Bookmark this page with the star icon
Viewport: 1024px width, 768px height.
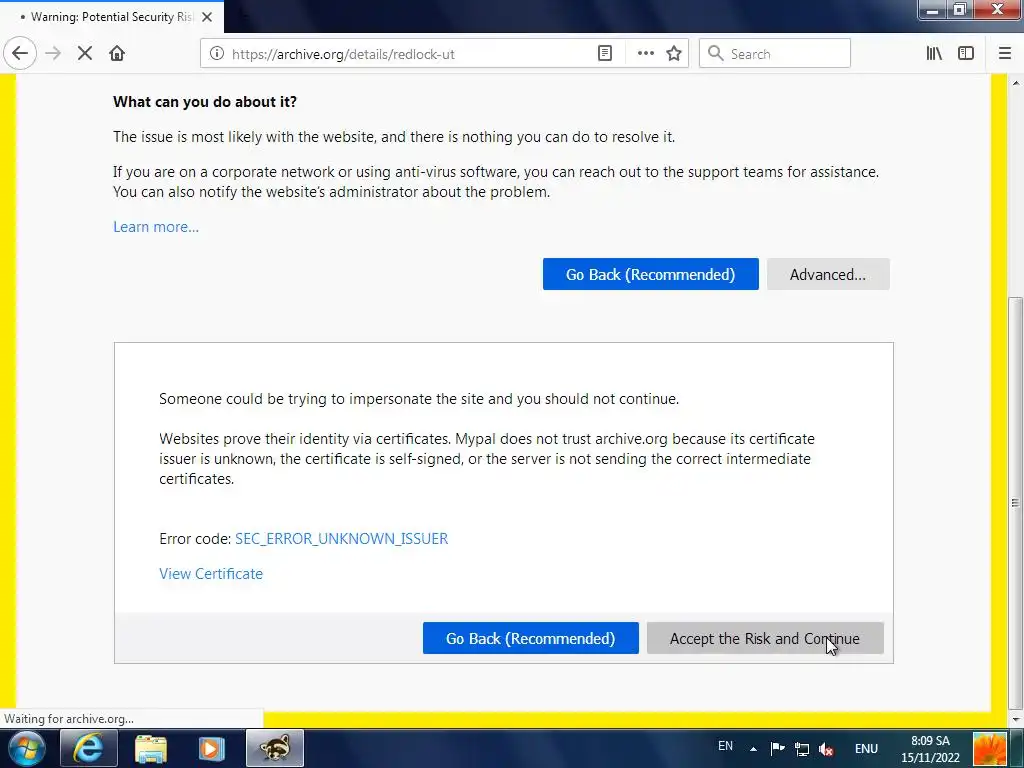pyautogui.click(x=674, y=54)
